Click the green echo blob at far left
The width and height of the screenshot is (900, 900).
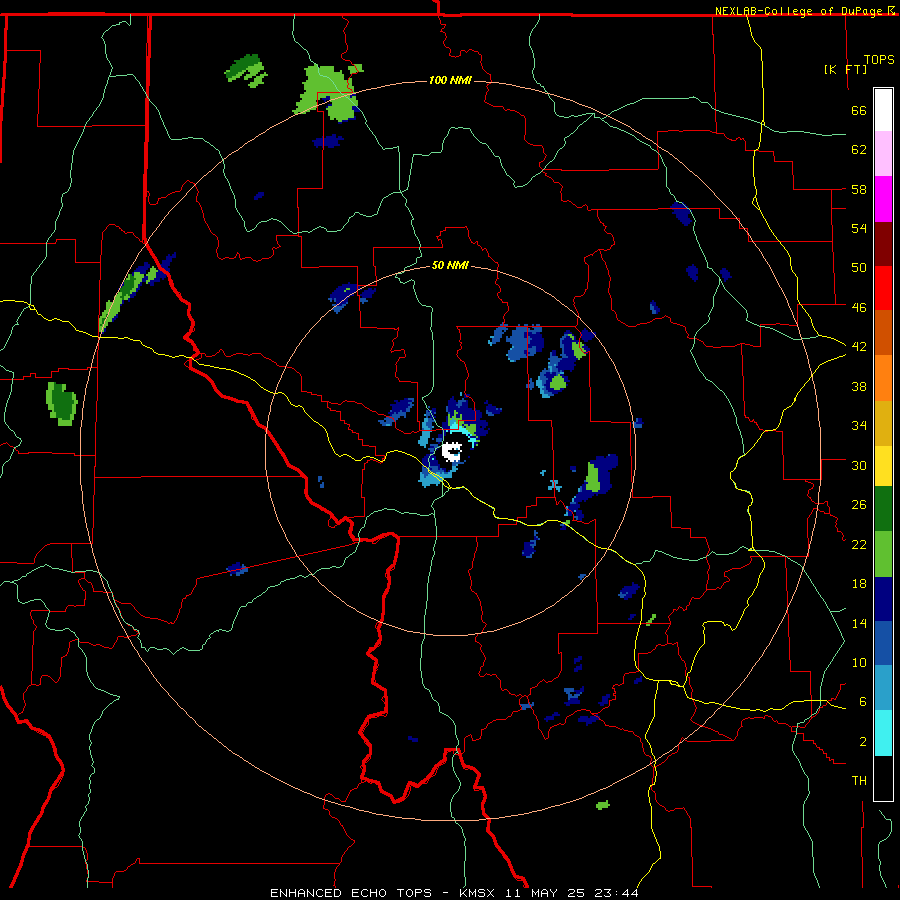[x=61, y=404]
